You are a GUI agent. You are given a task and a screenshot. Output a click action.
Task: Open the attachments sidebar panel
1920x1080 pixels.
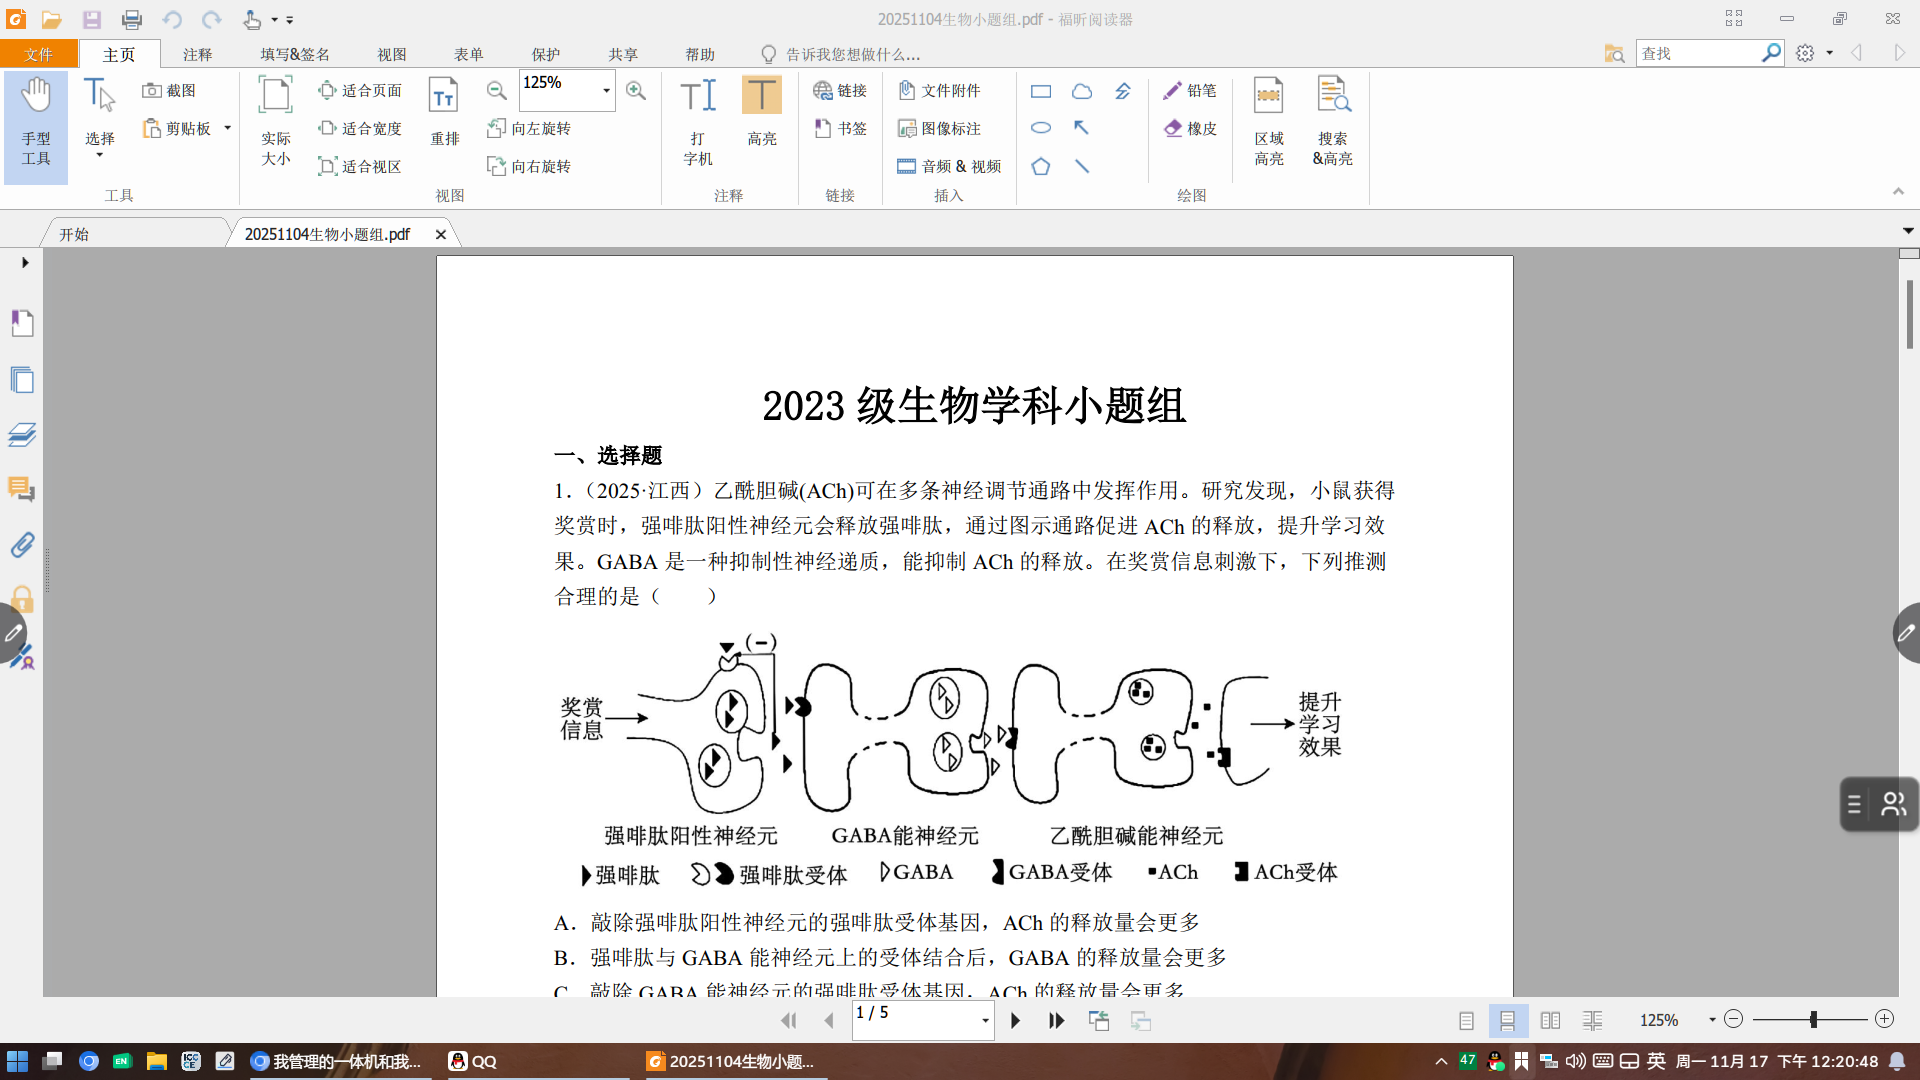22,544
